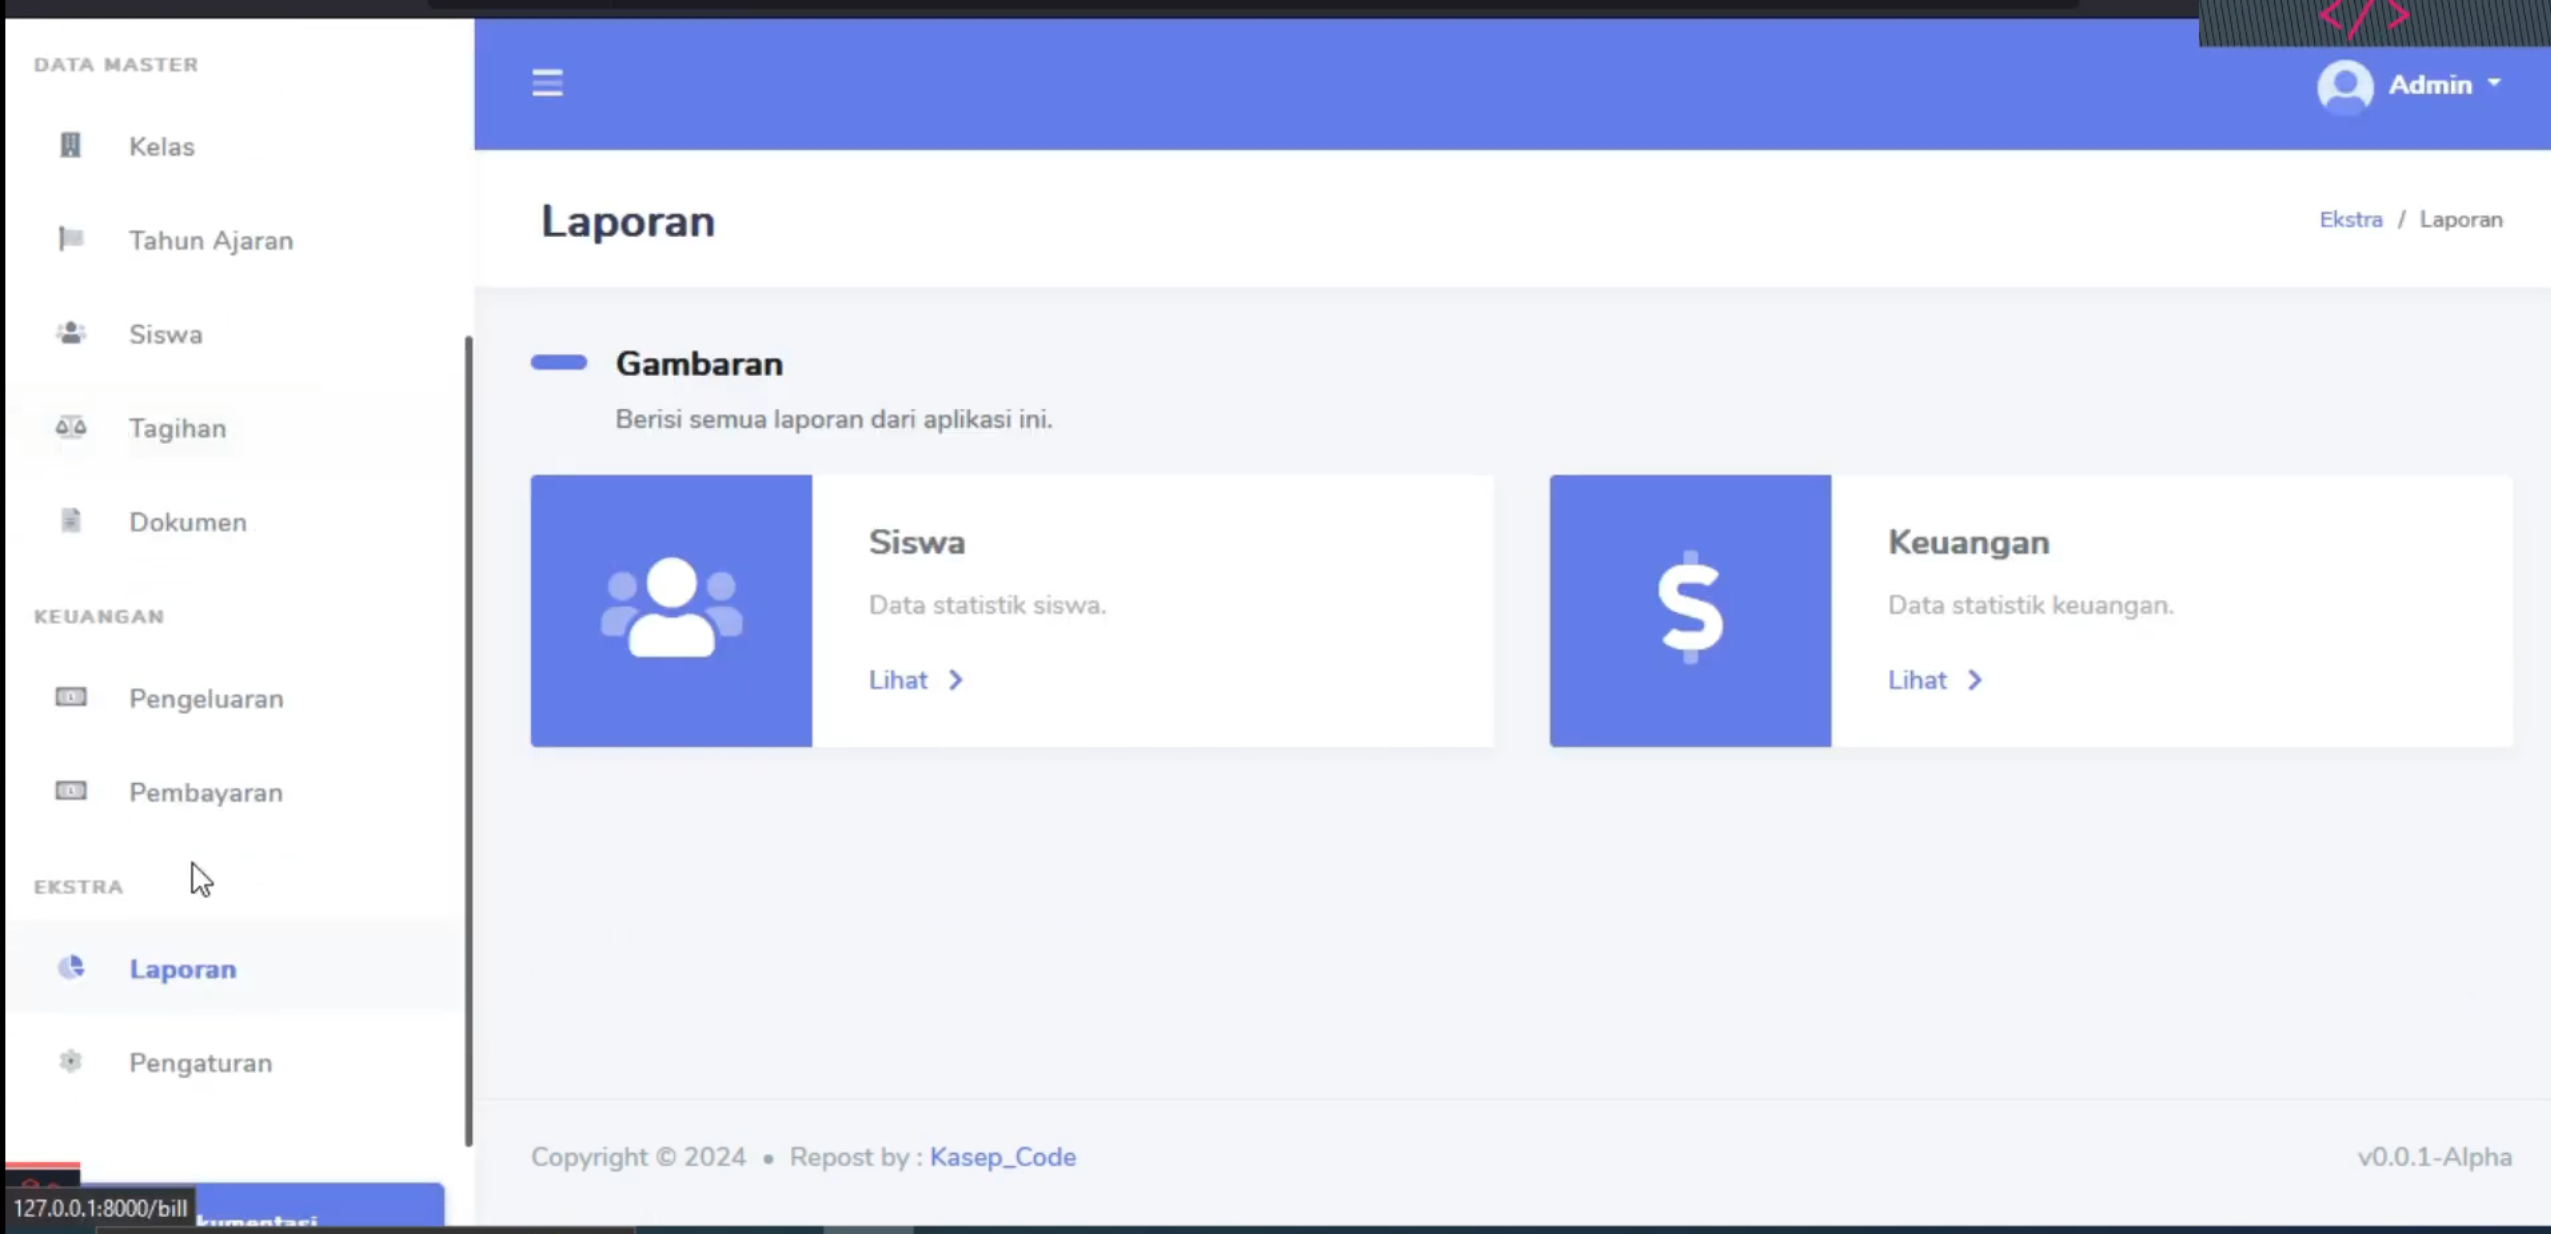The width and height of the screenshot is (2551, 1234).
Task: Click Lihat link in Siswa card
Action: click(x=898, y=680)
